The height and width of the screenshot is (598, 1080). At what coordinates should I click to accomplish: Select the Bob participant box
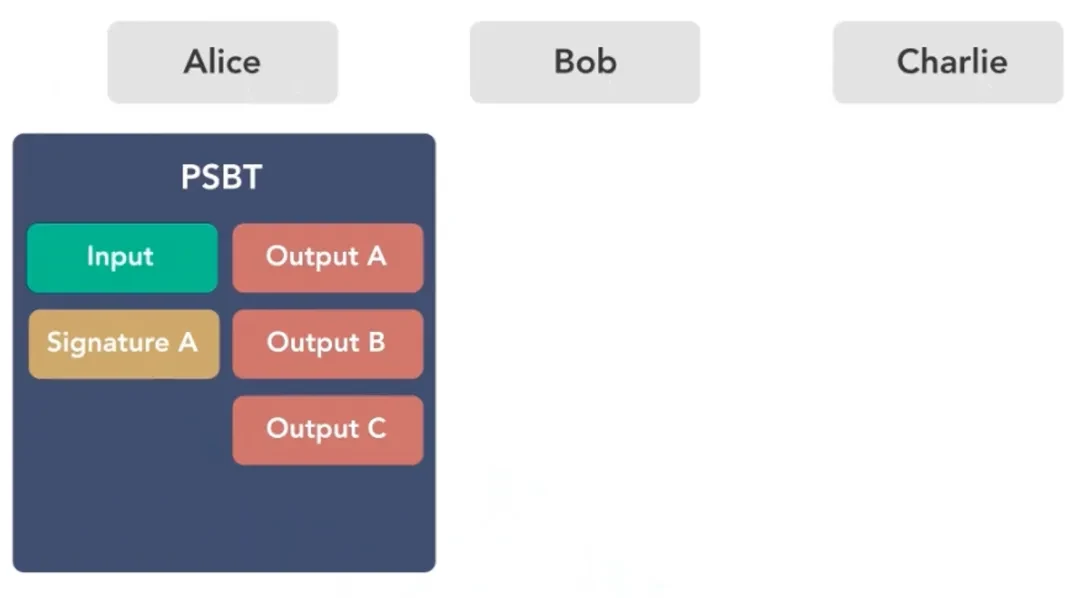(585, 62)
